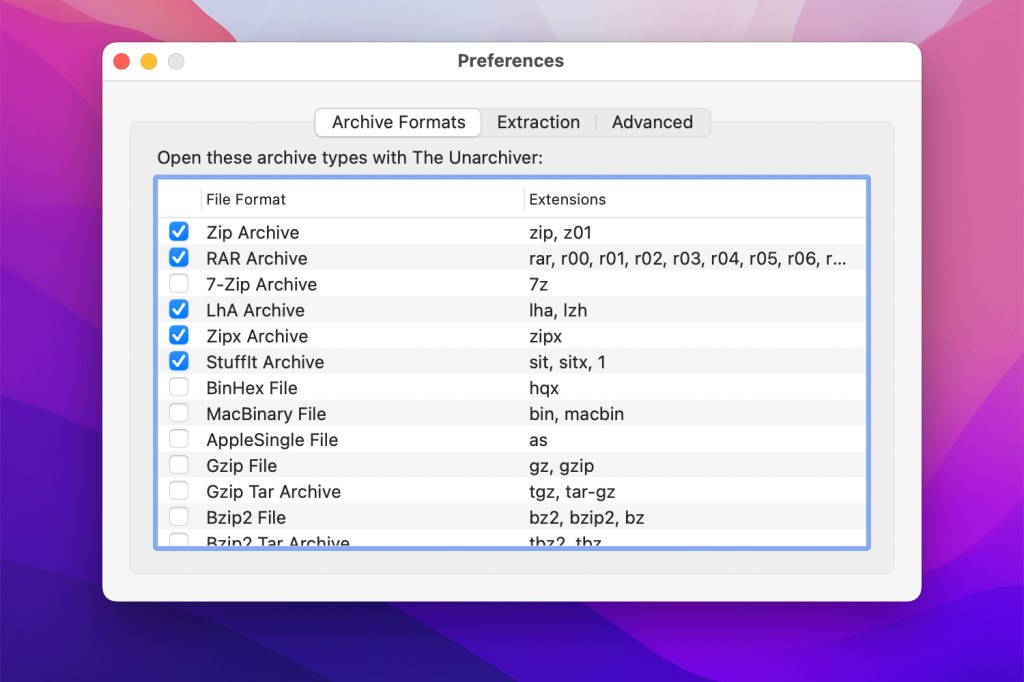
Task: Check the Gzip Tar Archive checkbox
Action: coord(179,491)
